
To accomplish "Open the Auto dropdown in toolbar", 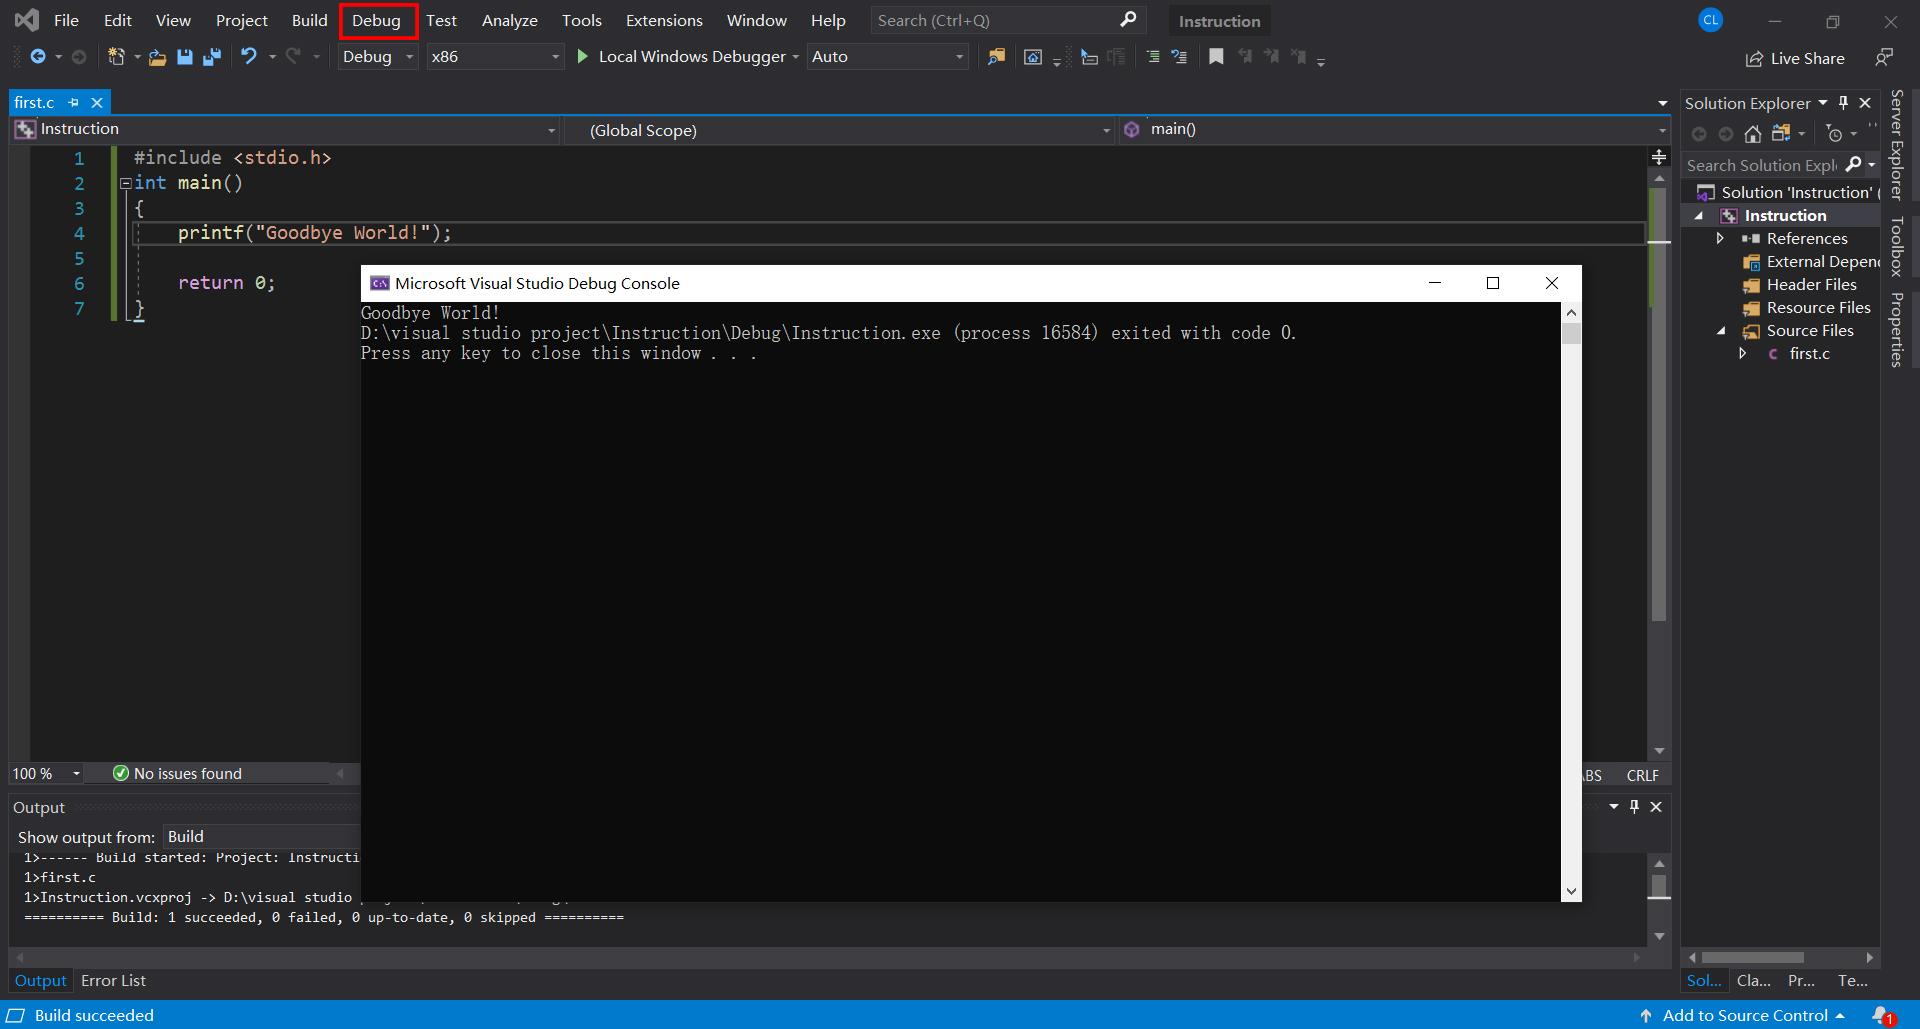I will (x=888, y=57).
